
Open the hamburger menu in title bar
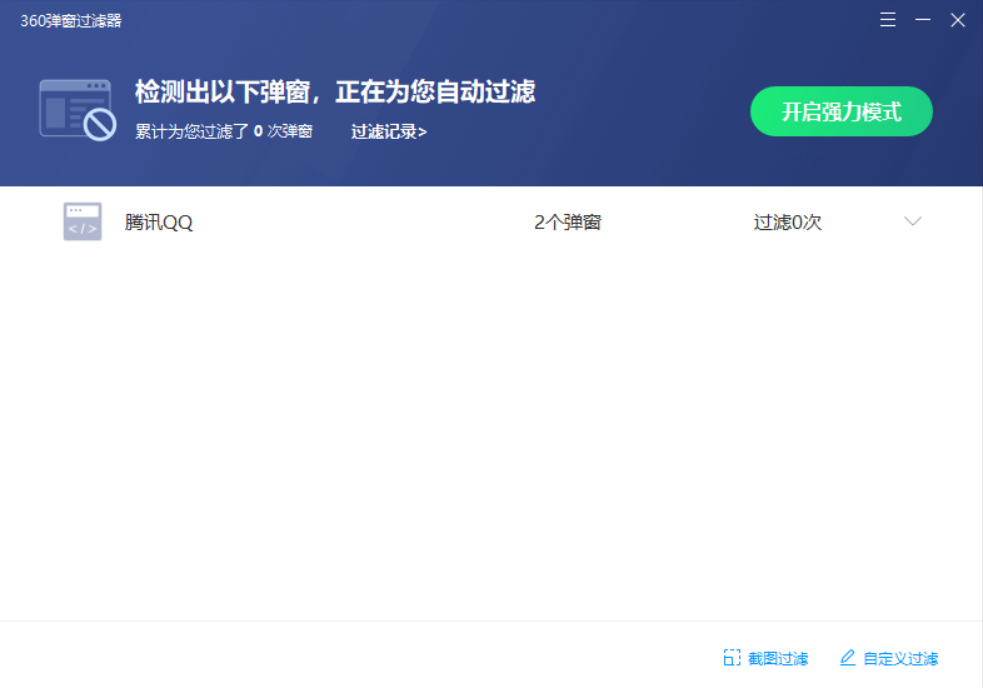click(x=887, y=20)
